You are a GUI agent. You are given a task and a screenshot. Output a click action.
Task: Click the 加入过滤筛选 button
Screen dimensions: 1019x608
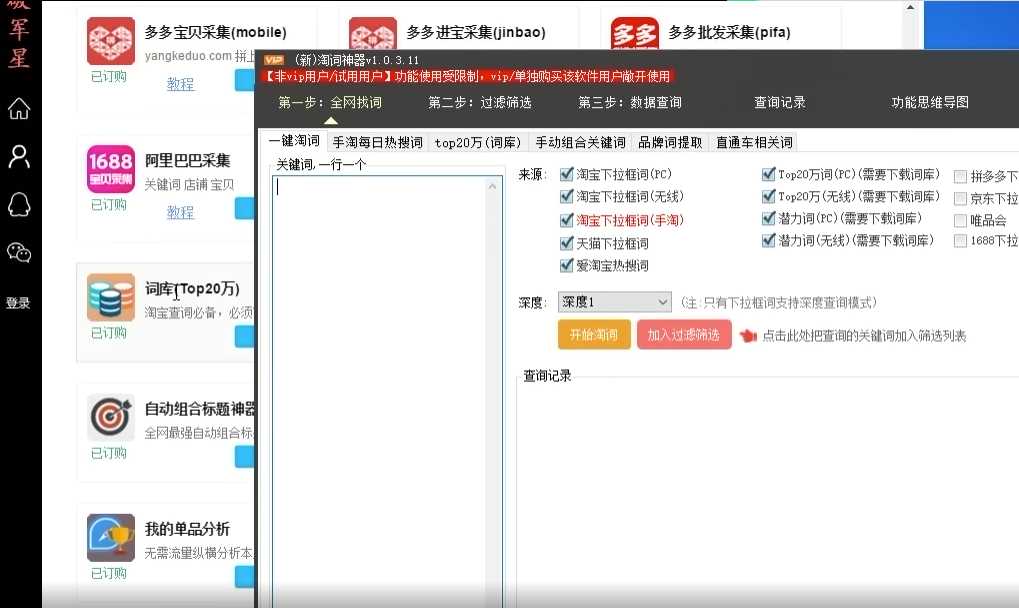pos(684,335)
